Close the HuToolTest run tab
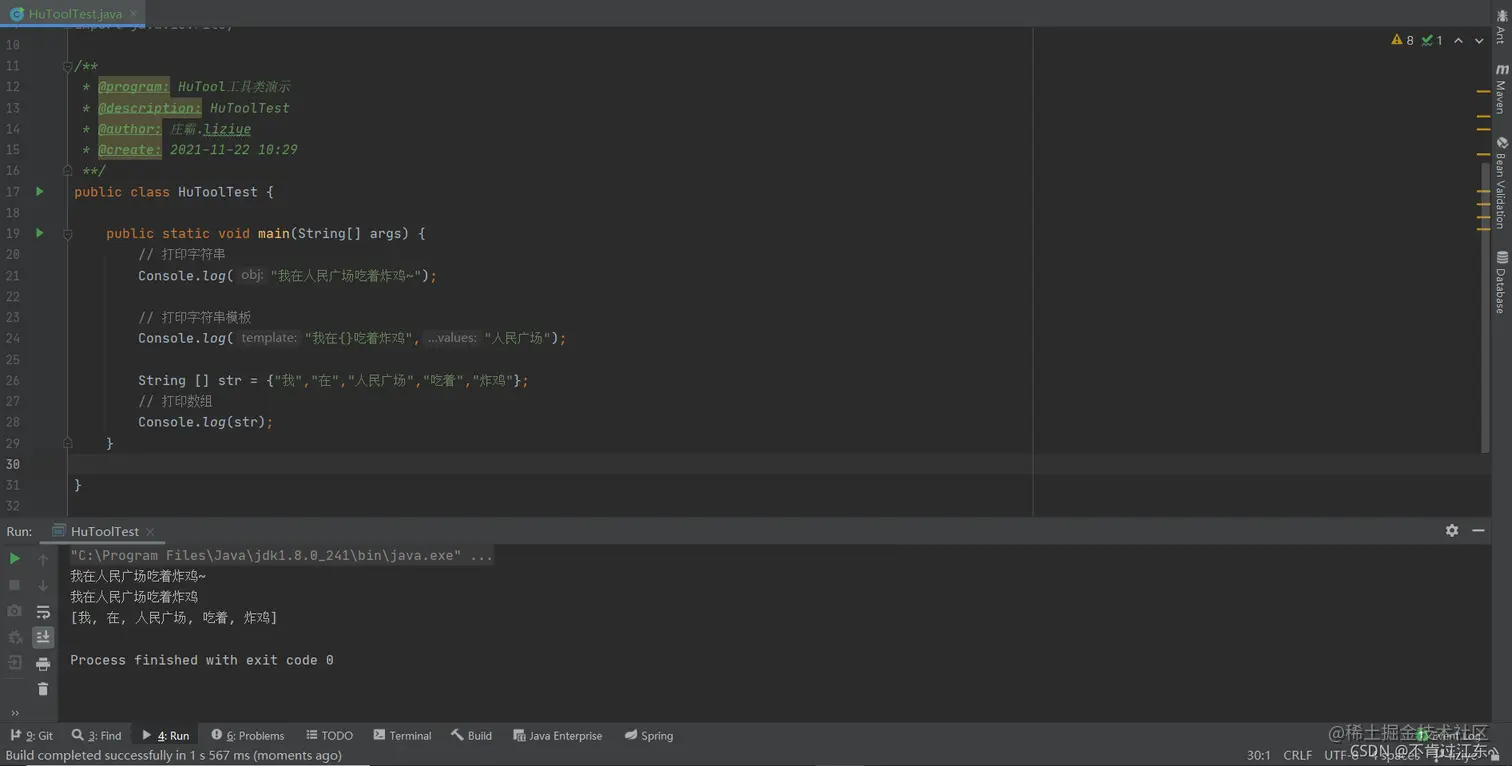1512x766 pixels. pos(151,531)
